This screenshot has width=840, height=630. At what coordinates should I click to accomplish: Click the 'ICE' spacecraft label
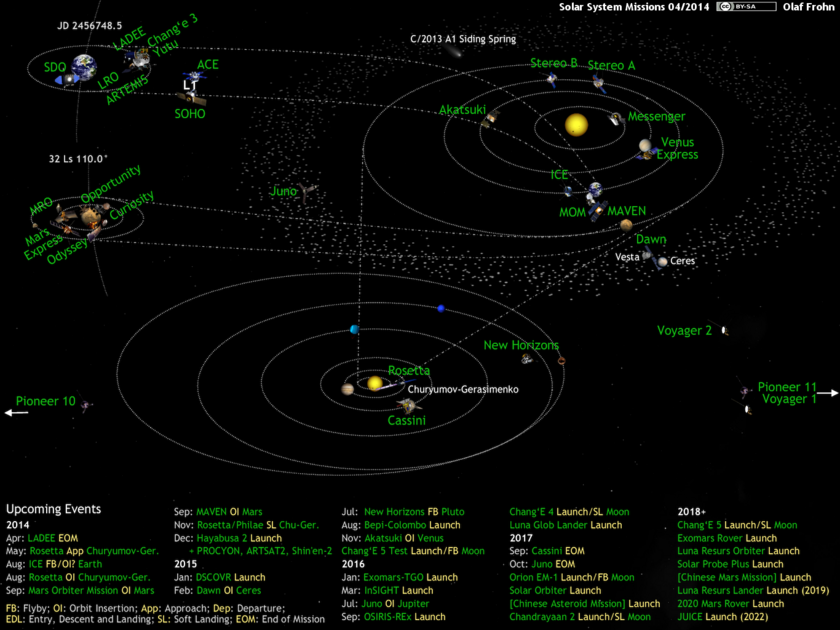click(559, 175)
